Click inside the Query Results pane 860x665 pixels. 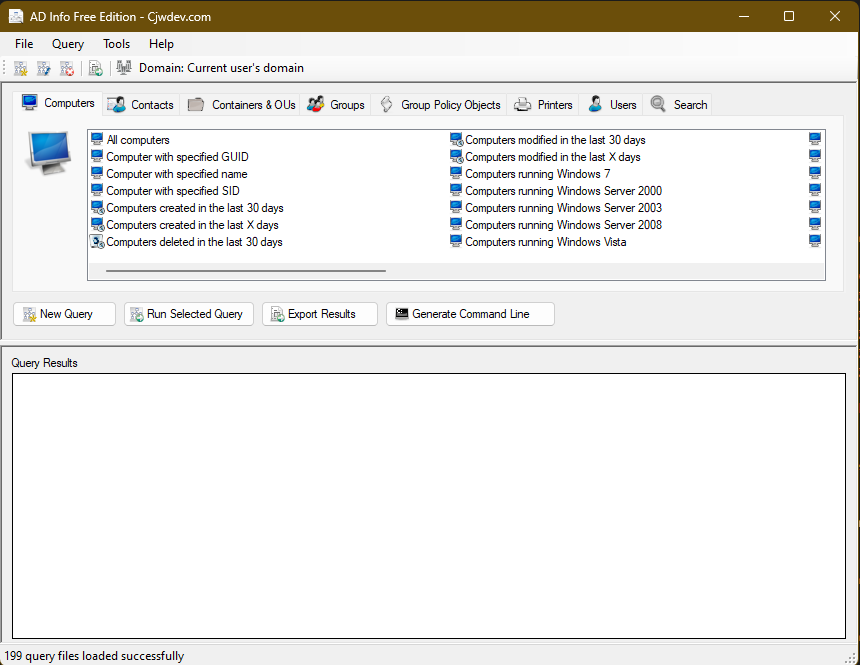[429, 506]
